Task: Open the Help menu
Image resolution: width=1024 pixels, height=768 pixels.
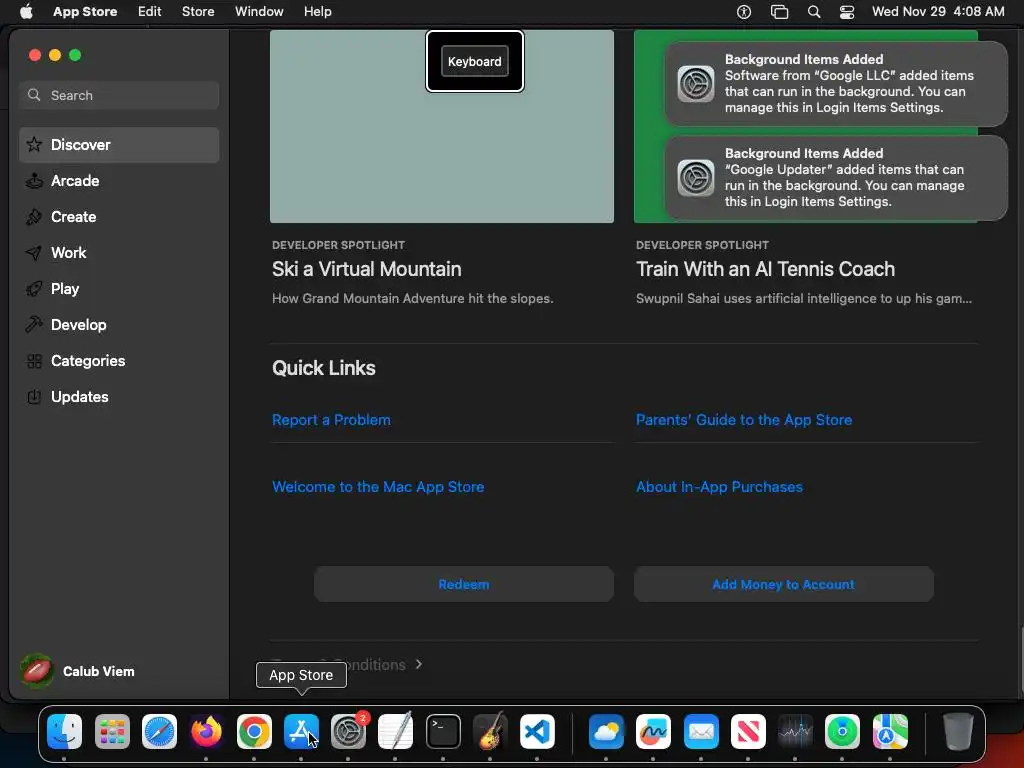Action: click(317, 11)
